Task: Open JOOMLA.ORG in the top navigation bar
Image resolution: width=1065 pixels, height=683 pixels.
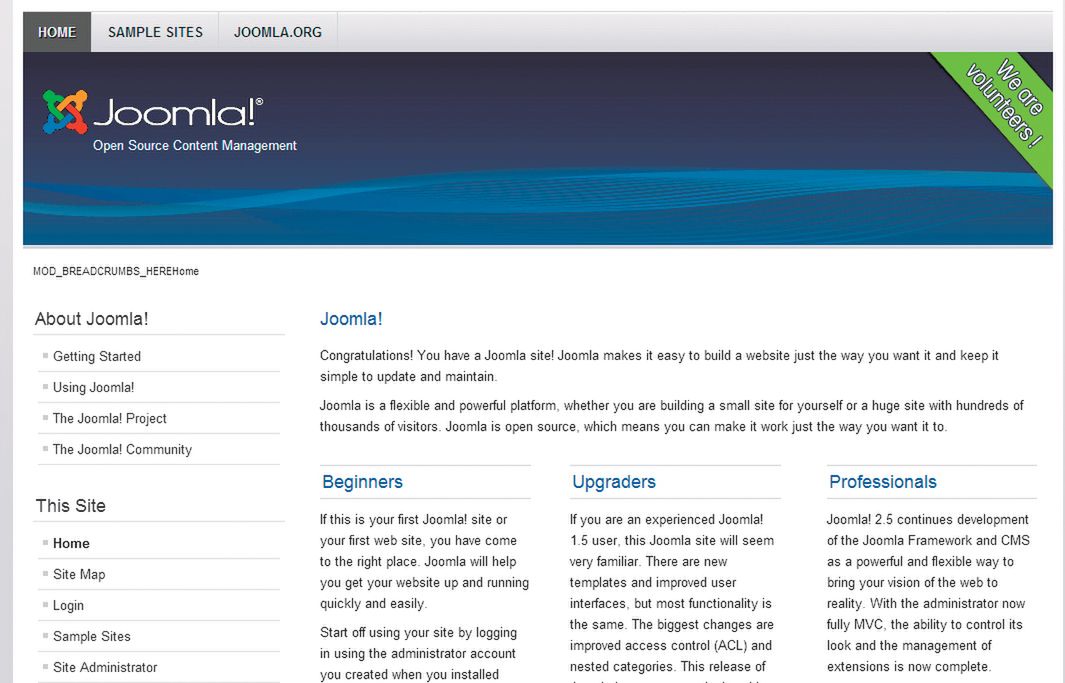Action: tap(278, 32)
